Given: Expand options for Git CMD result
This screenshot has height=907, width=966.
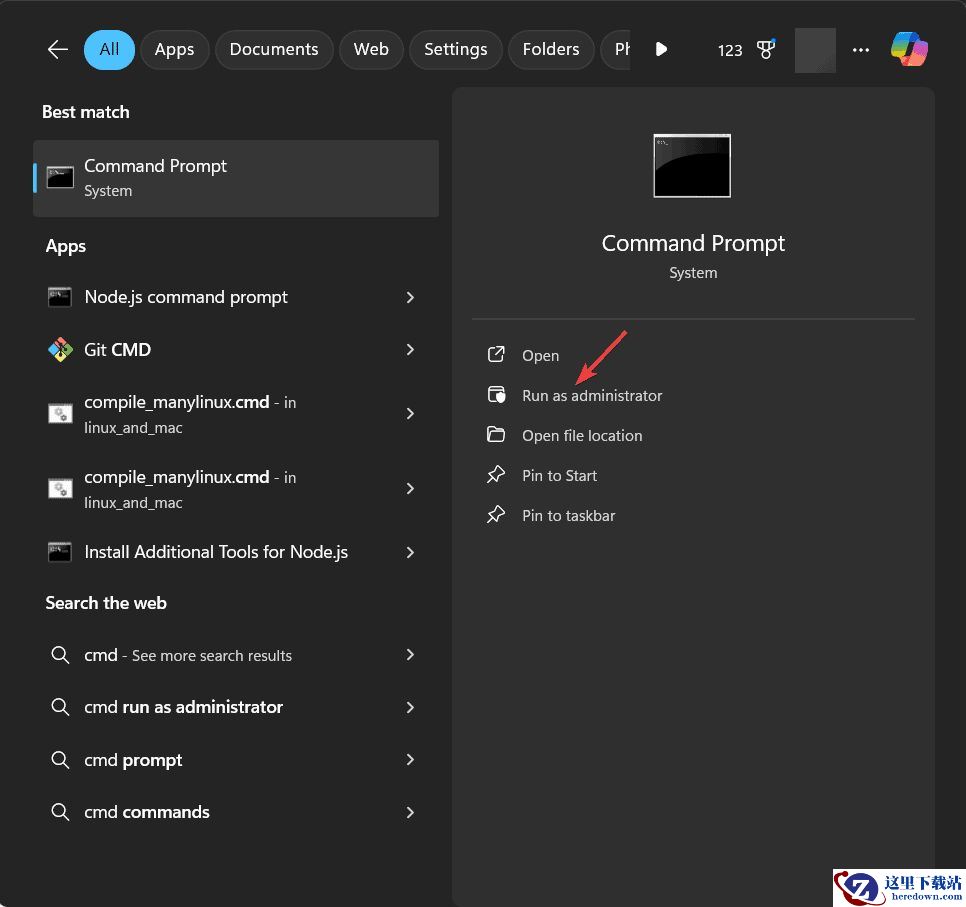Looking at the screenshot, I should tap(410, 350).
